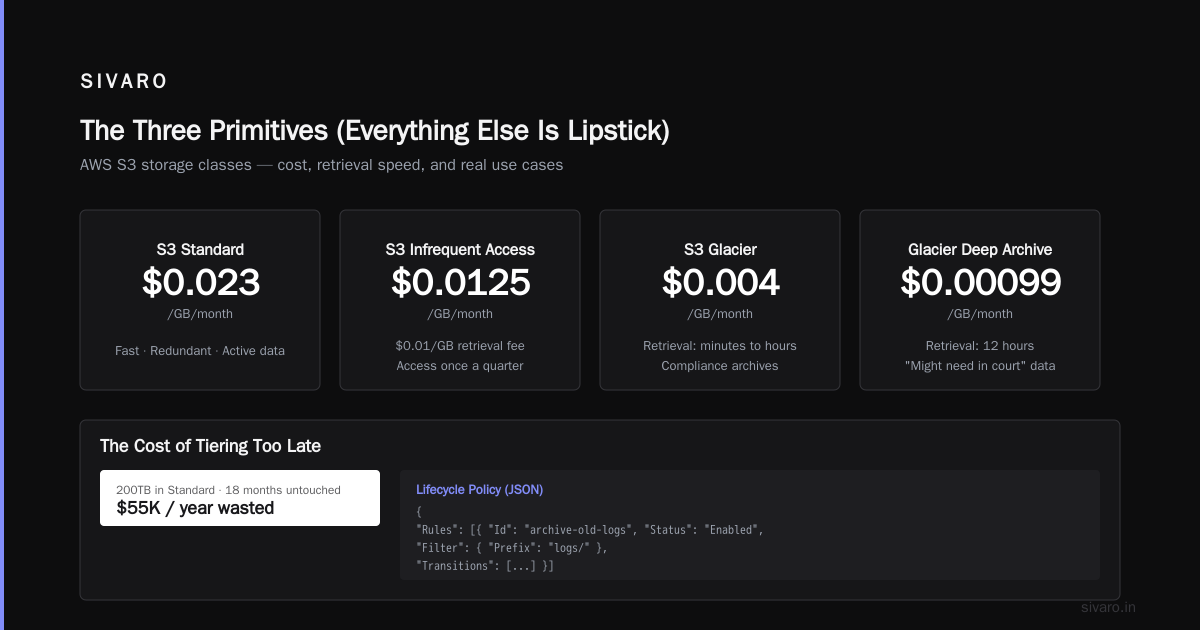Click the AWS S3 storage classes subtitle
The width and height of the screenshot is (1200, 630).
pyautogui.click(x=321, y=165)
